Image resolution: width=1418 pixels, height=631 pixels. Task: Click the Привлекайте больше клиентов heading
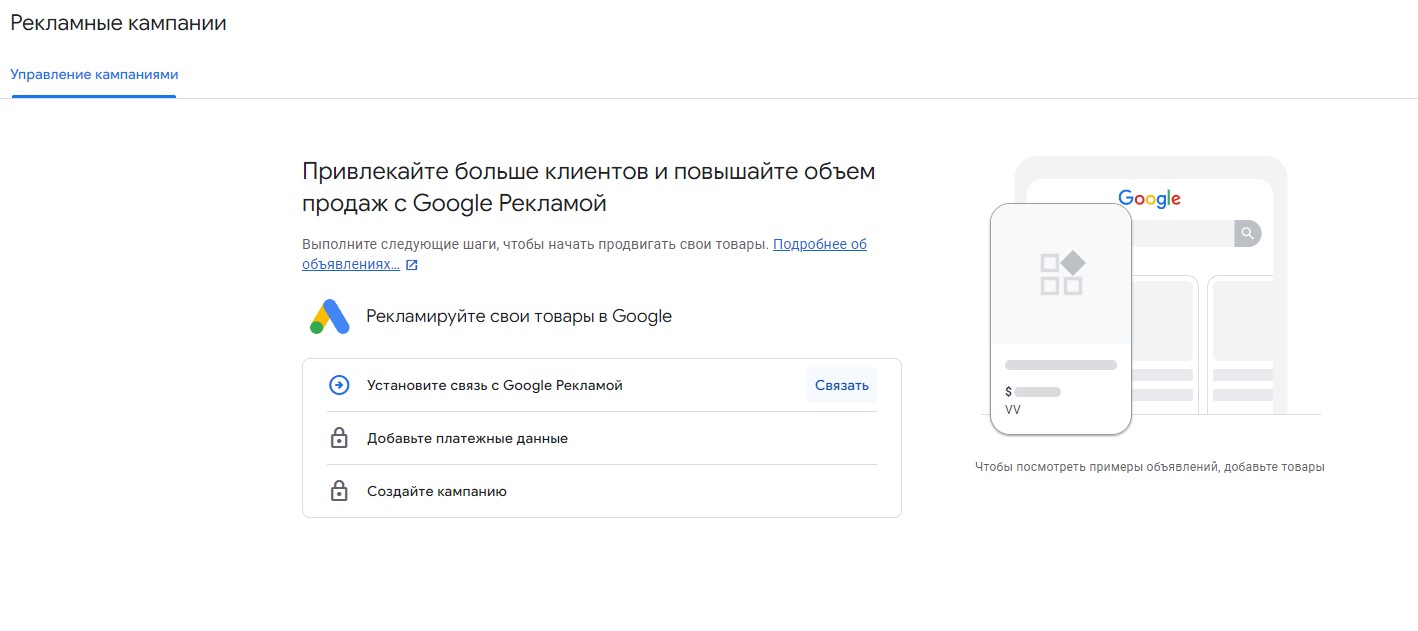click(x=588, y=187)
